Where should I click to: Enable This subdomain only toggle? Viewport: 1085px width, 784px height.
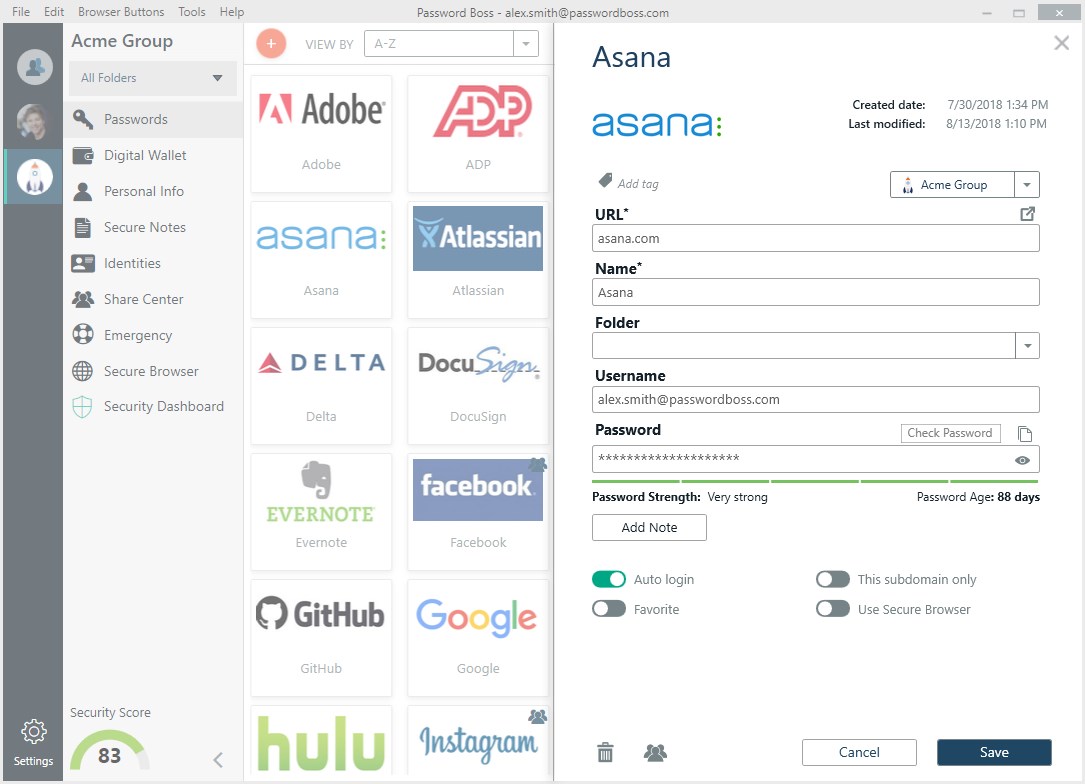tap(832, 579)
